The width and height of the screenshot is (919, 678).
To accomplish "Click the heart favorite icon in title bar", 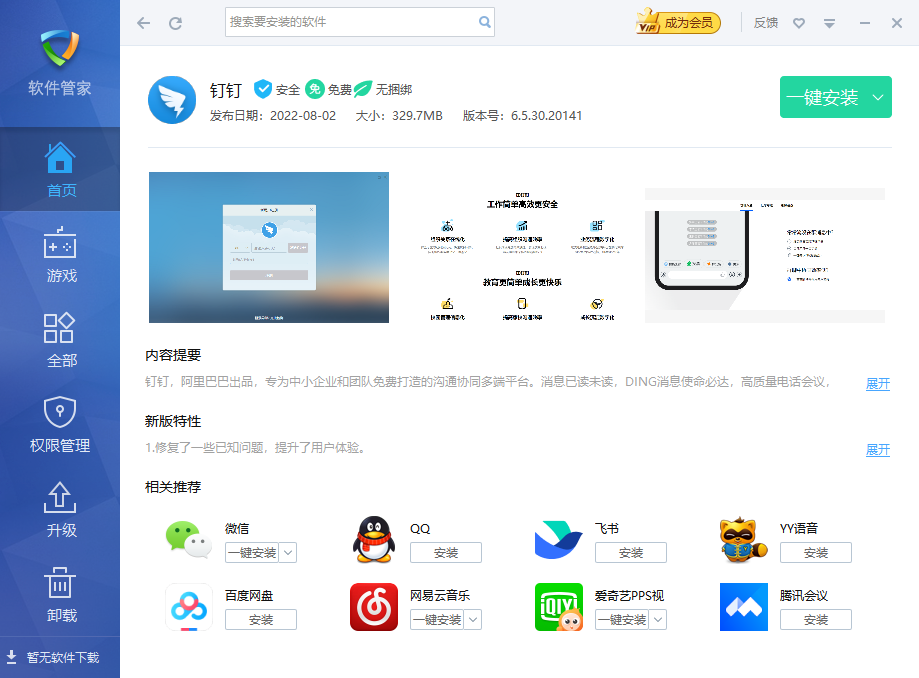I will pos(799,23).
